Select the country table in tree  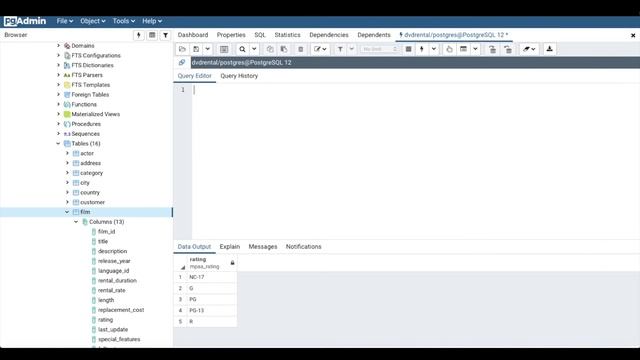[90, 193]
